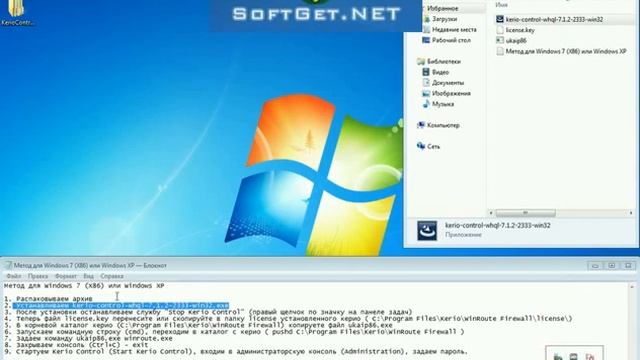Image resolution: width=640 pixels, height=360 pixels.
Task: Click the Загрузки folder icon in sidebar
Action: (426, 19)
